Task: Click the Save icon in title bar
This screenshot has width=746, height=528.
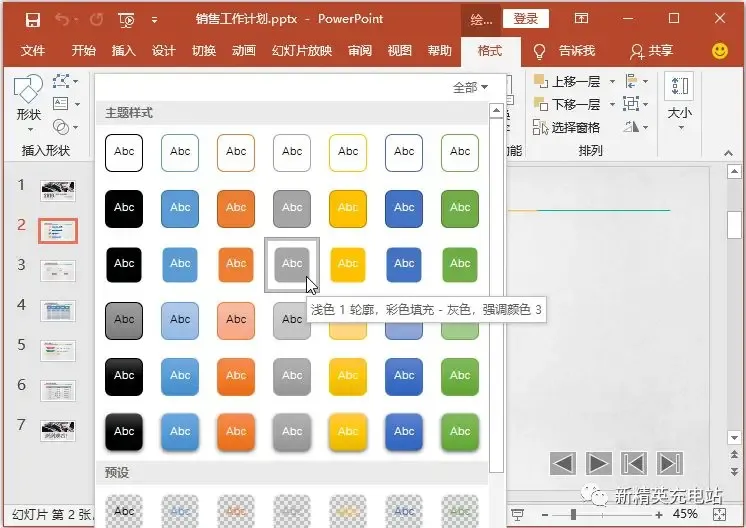Action: [33, 20]
